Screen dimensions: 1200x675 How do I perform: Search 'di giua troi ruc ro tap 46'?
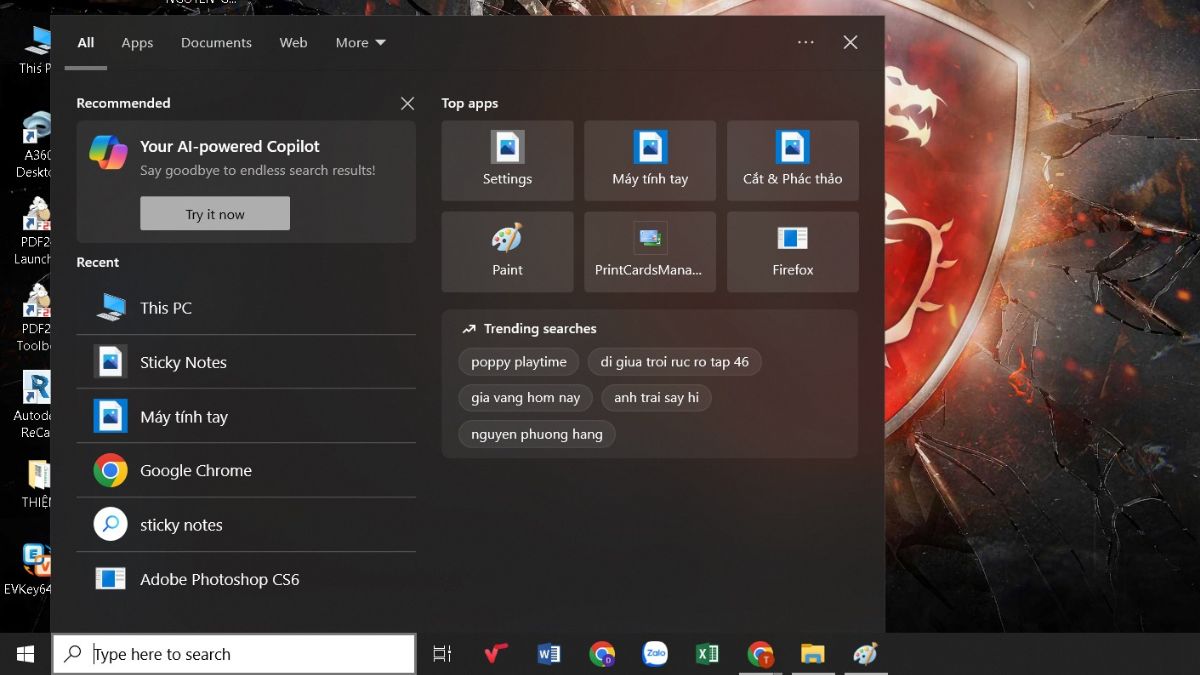(x=675, y=362)
